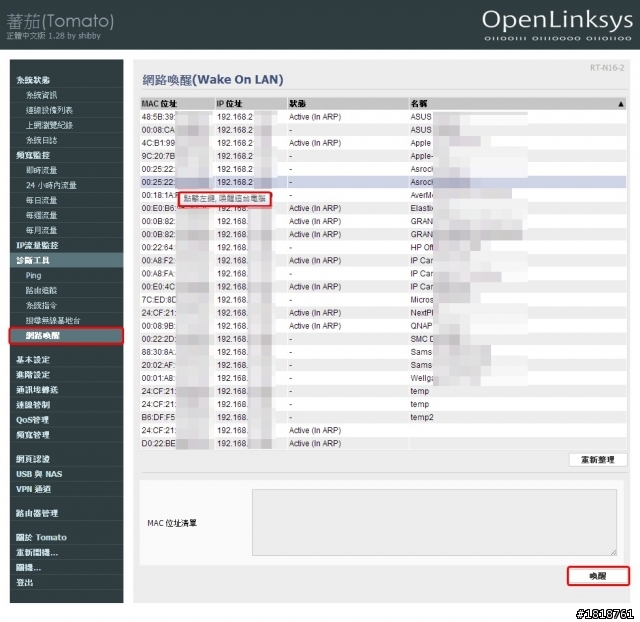Select the Wellg row with MAC 00:01:A8
Viewport: 640px width, 622px height.
[383, 378]
